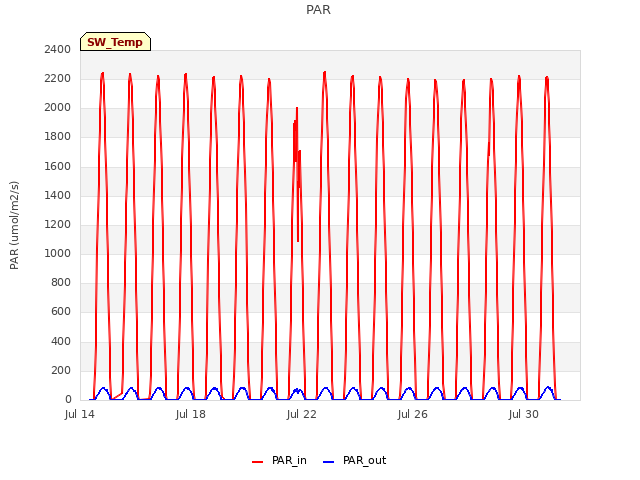640x480 pixels.
Task: Click the 1000 y-axis tick label
Action: point(58,253)
